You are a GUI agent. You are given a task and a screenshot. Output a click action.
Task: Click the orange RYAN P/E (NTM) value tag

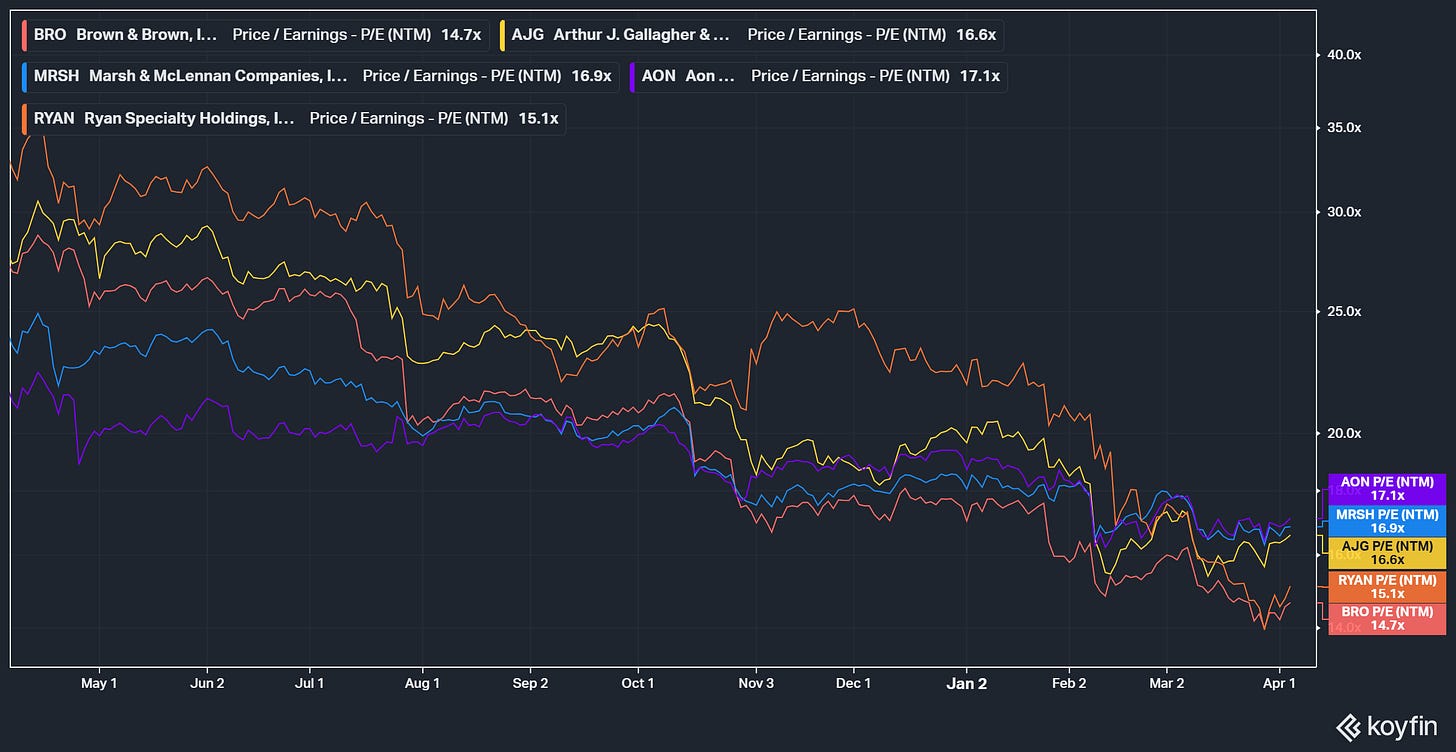coord(1386,586)
